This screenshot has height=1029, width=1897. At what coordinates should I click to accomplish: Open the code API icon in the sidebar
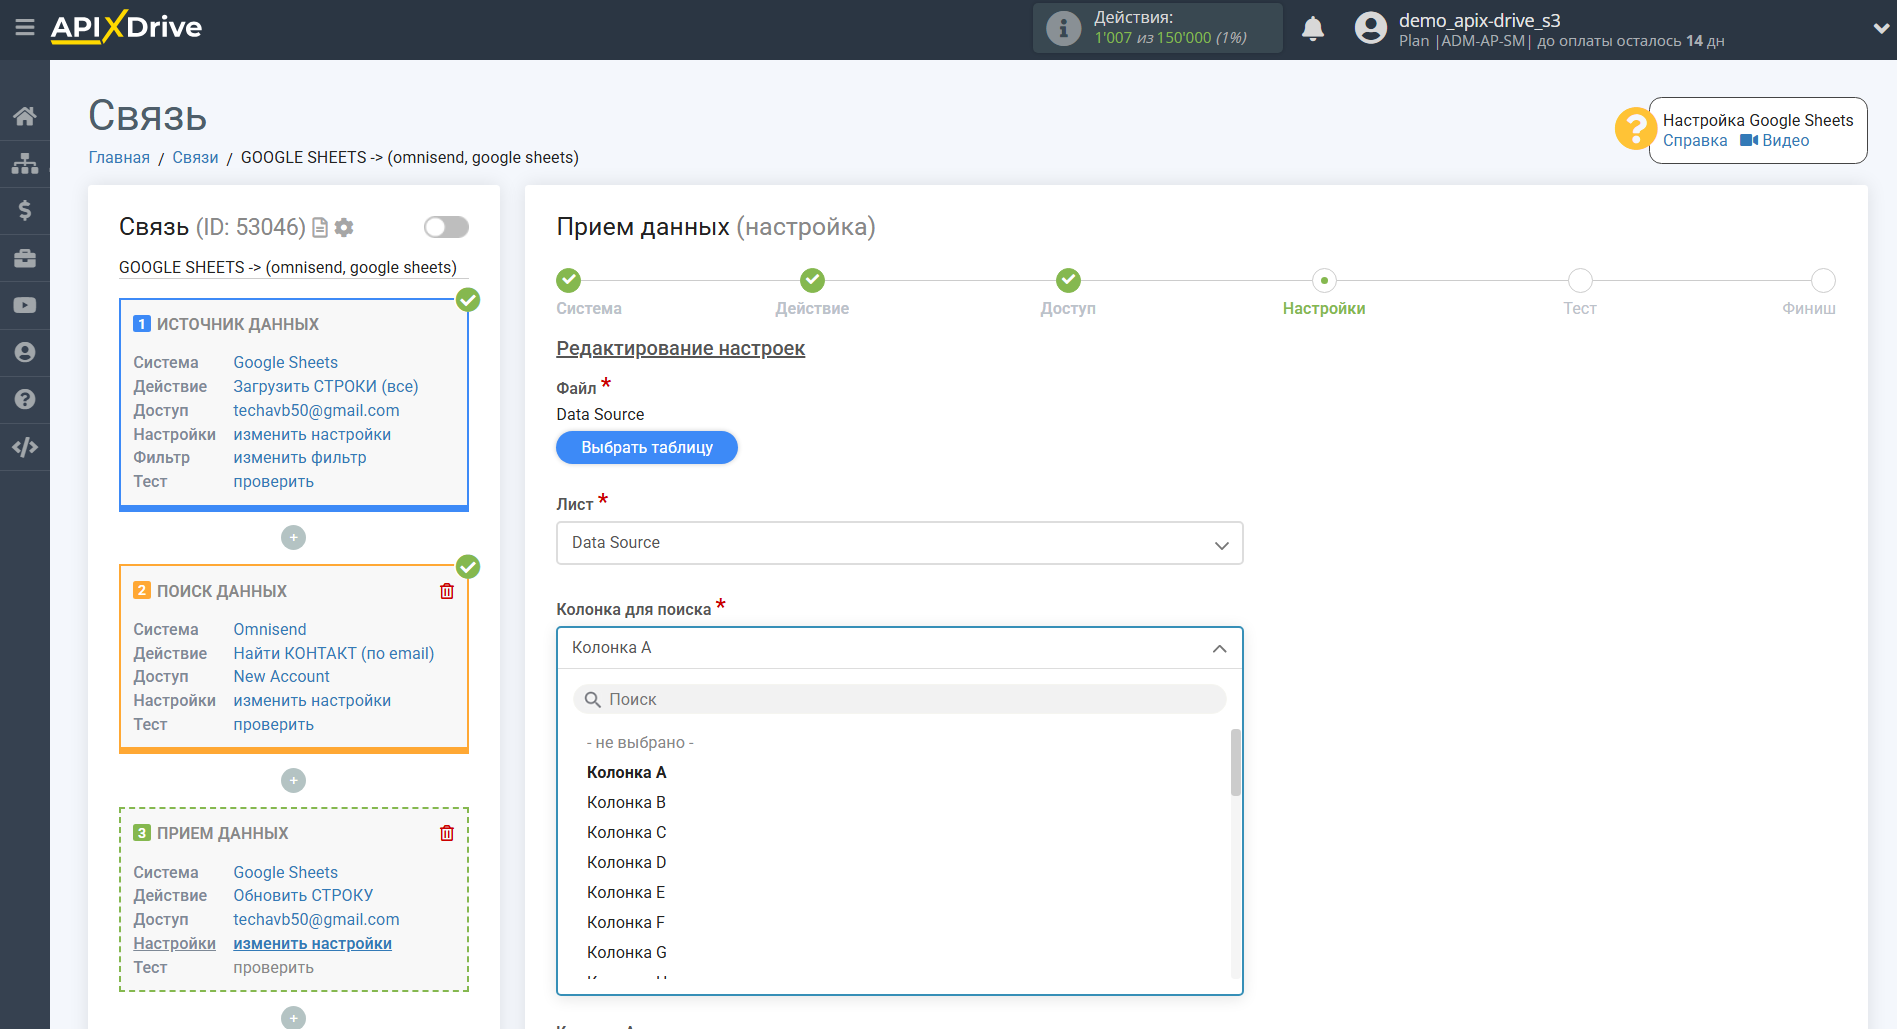(24, 447)
